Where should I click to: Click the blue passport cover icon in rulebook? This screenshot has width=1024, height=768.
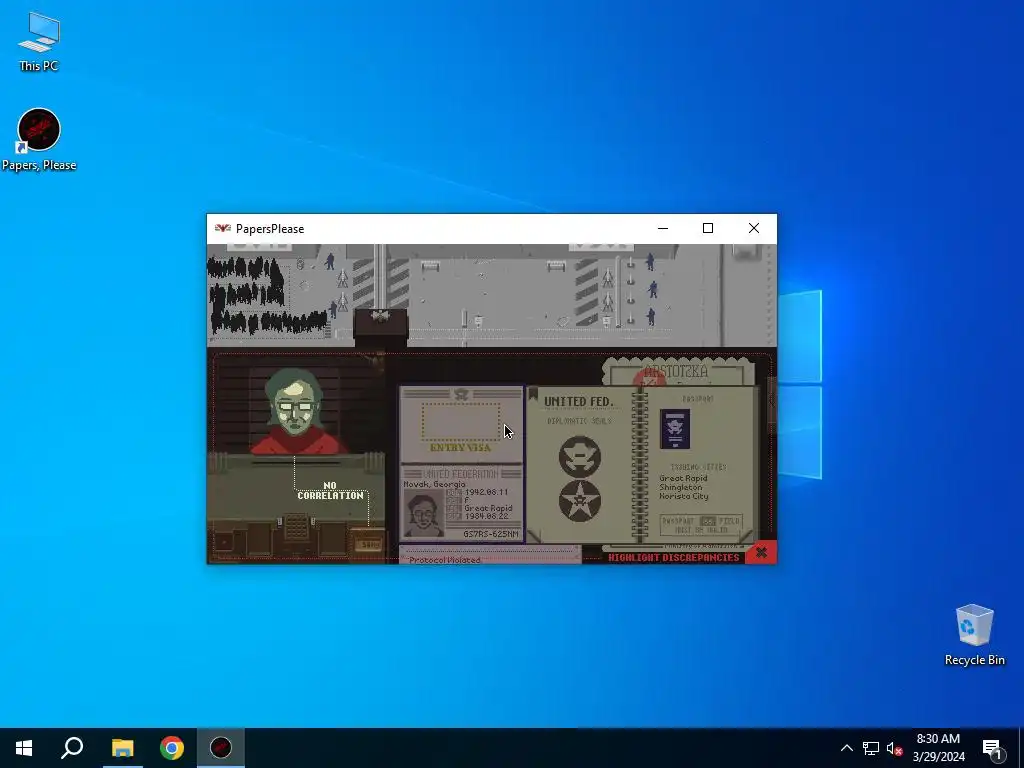click(x=675, y=428)
